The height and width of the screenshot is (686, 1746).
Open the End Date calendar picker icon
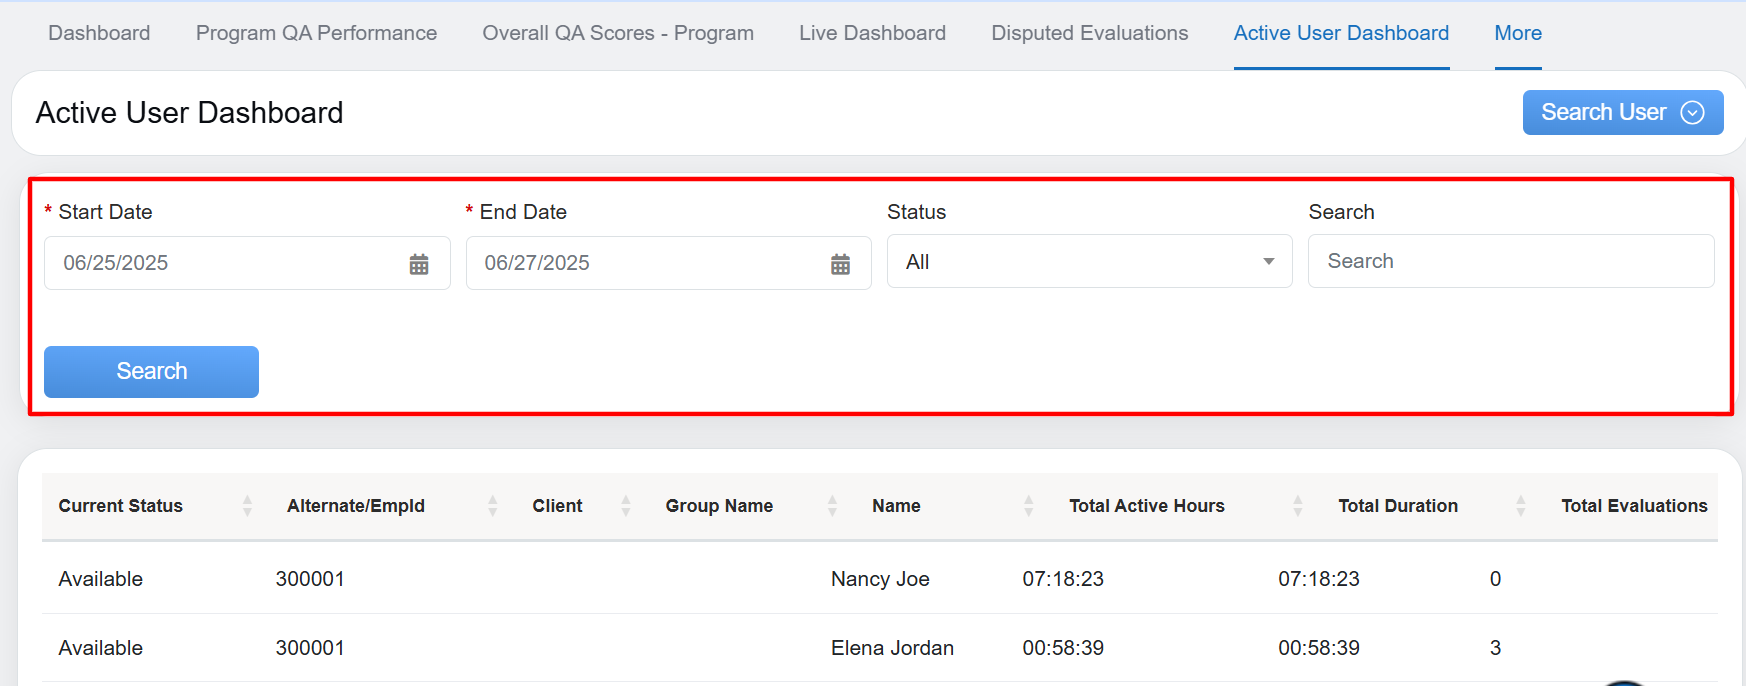point(840,264)
